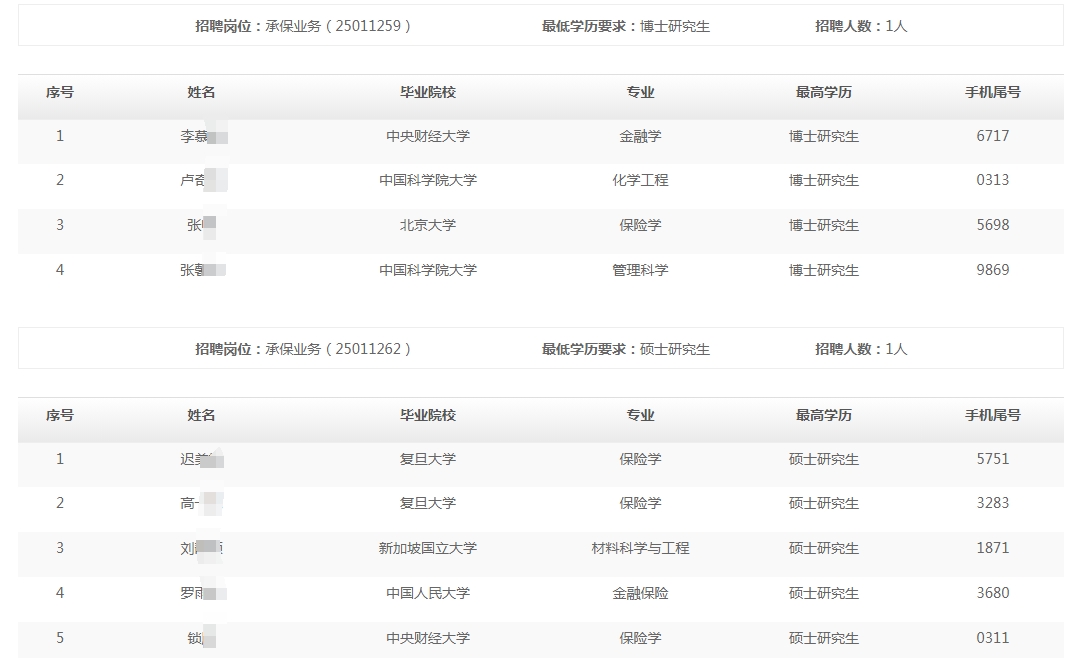The image size is (1080, 658).
Task: Select the 最低学历要求：硕士研究生 requirement text
Action: pyautogui.click(x=626, y=349)
